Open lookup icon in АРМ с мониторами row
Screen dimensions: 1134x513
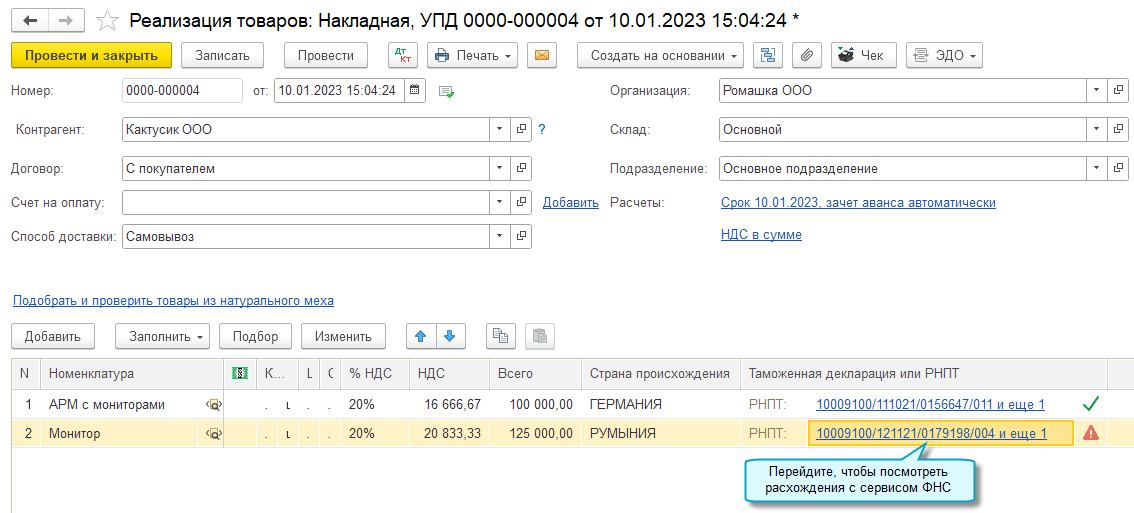[x=213, y=405]
